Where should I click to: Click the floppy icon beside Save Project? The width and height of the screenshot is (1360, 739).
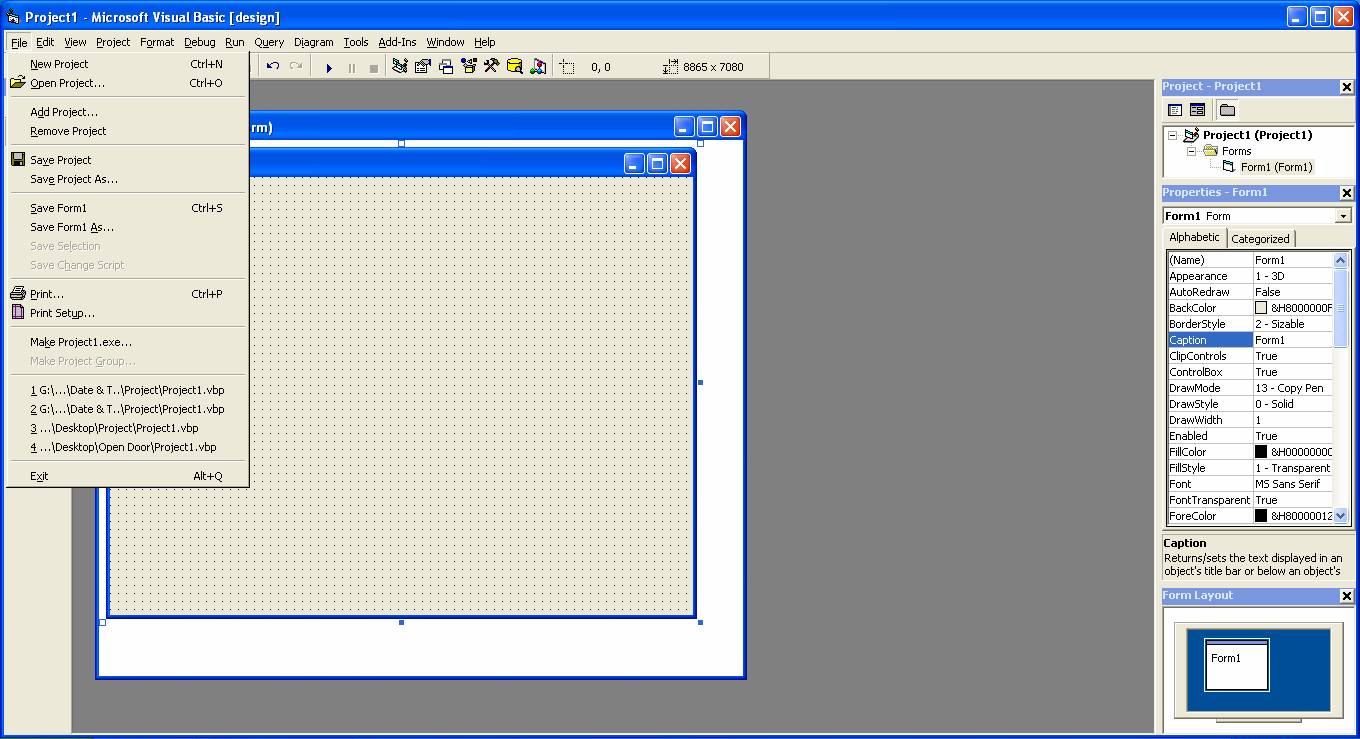click(x=17, y=159)
